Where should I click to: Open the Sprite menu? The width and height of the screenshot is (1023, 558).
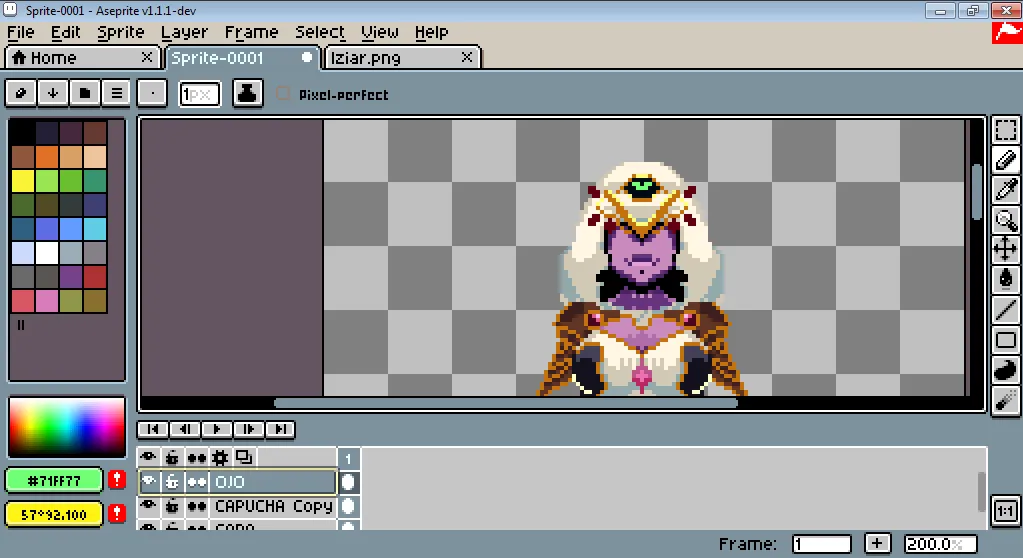pos(121,32)
